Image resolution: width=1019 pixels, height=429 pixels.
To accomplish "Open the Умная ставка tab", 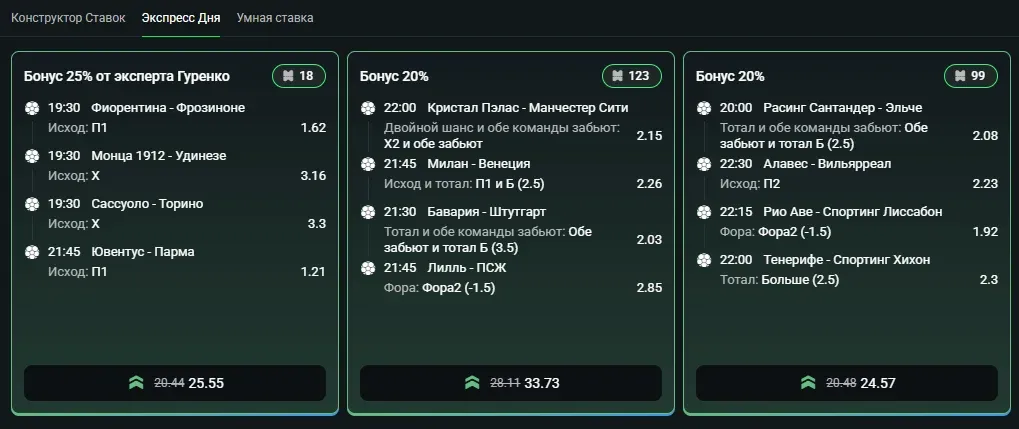I will pyautogui.click(x=275, y=18).
